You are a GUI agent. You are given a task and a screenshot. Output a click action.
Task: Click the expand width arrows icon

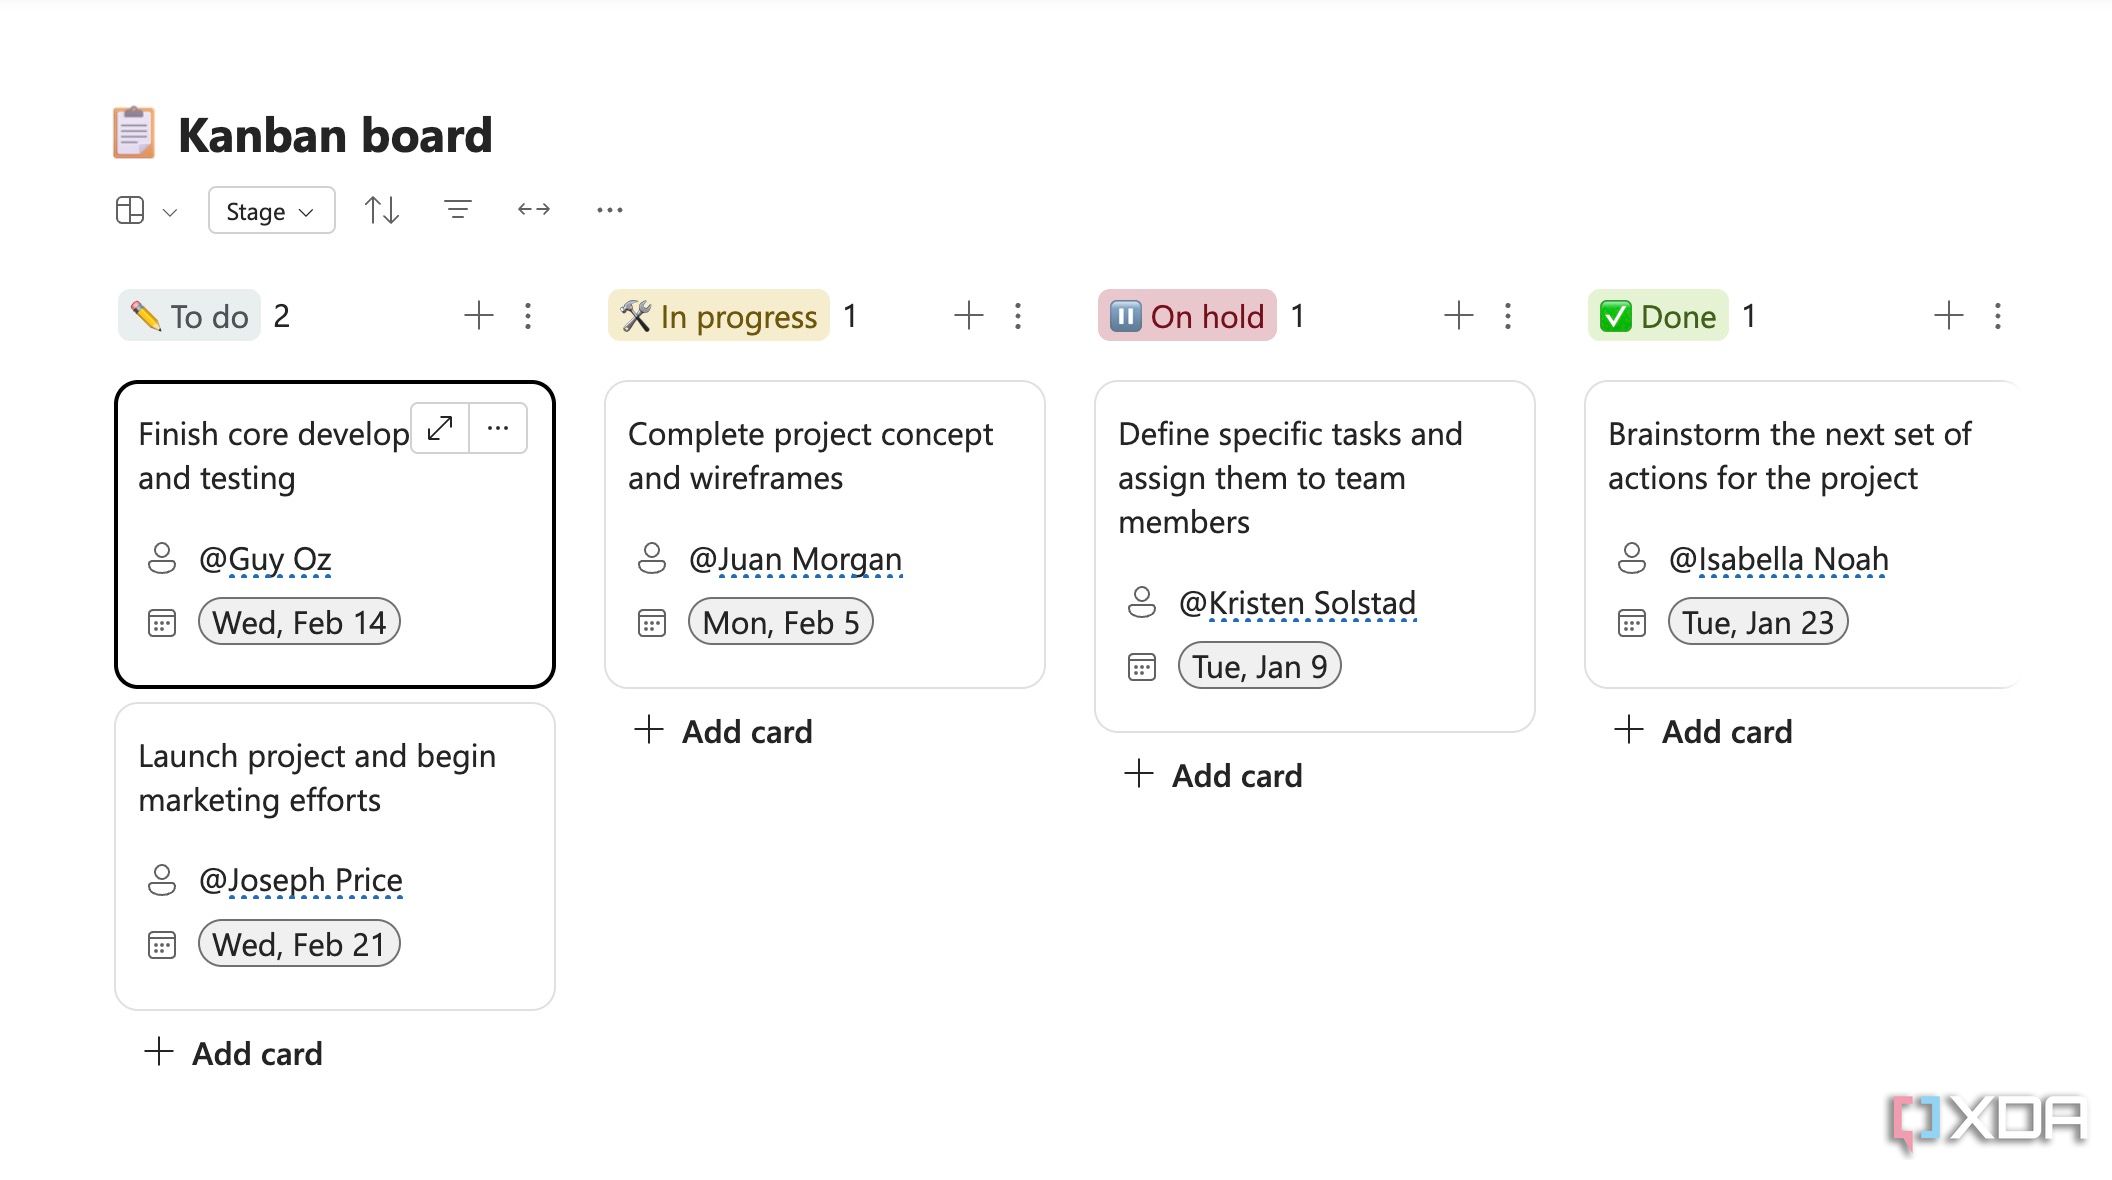pos(534,209)
